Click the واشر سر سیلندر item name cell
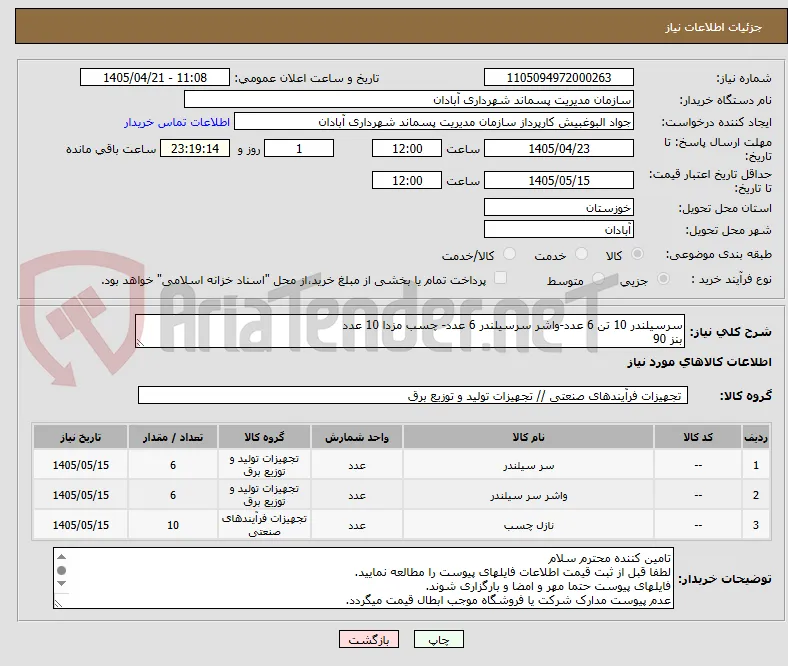788x666 pixels. 528,495
